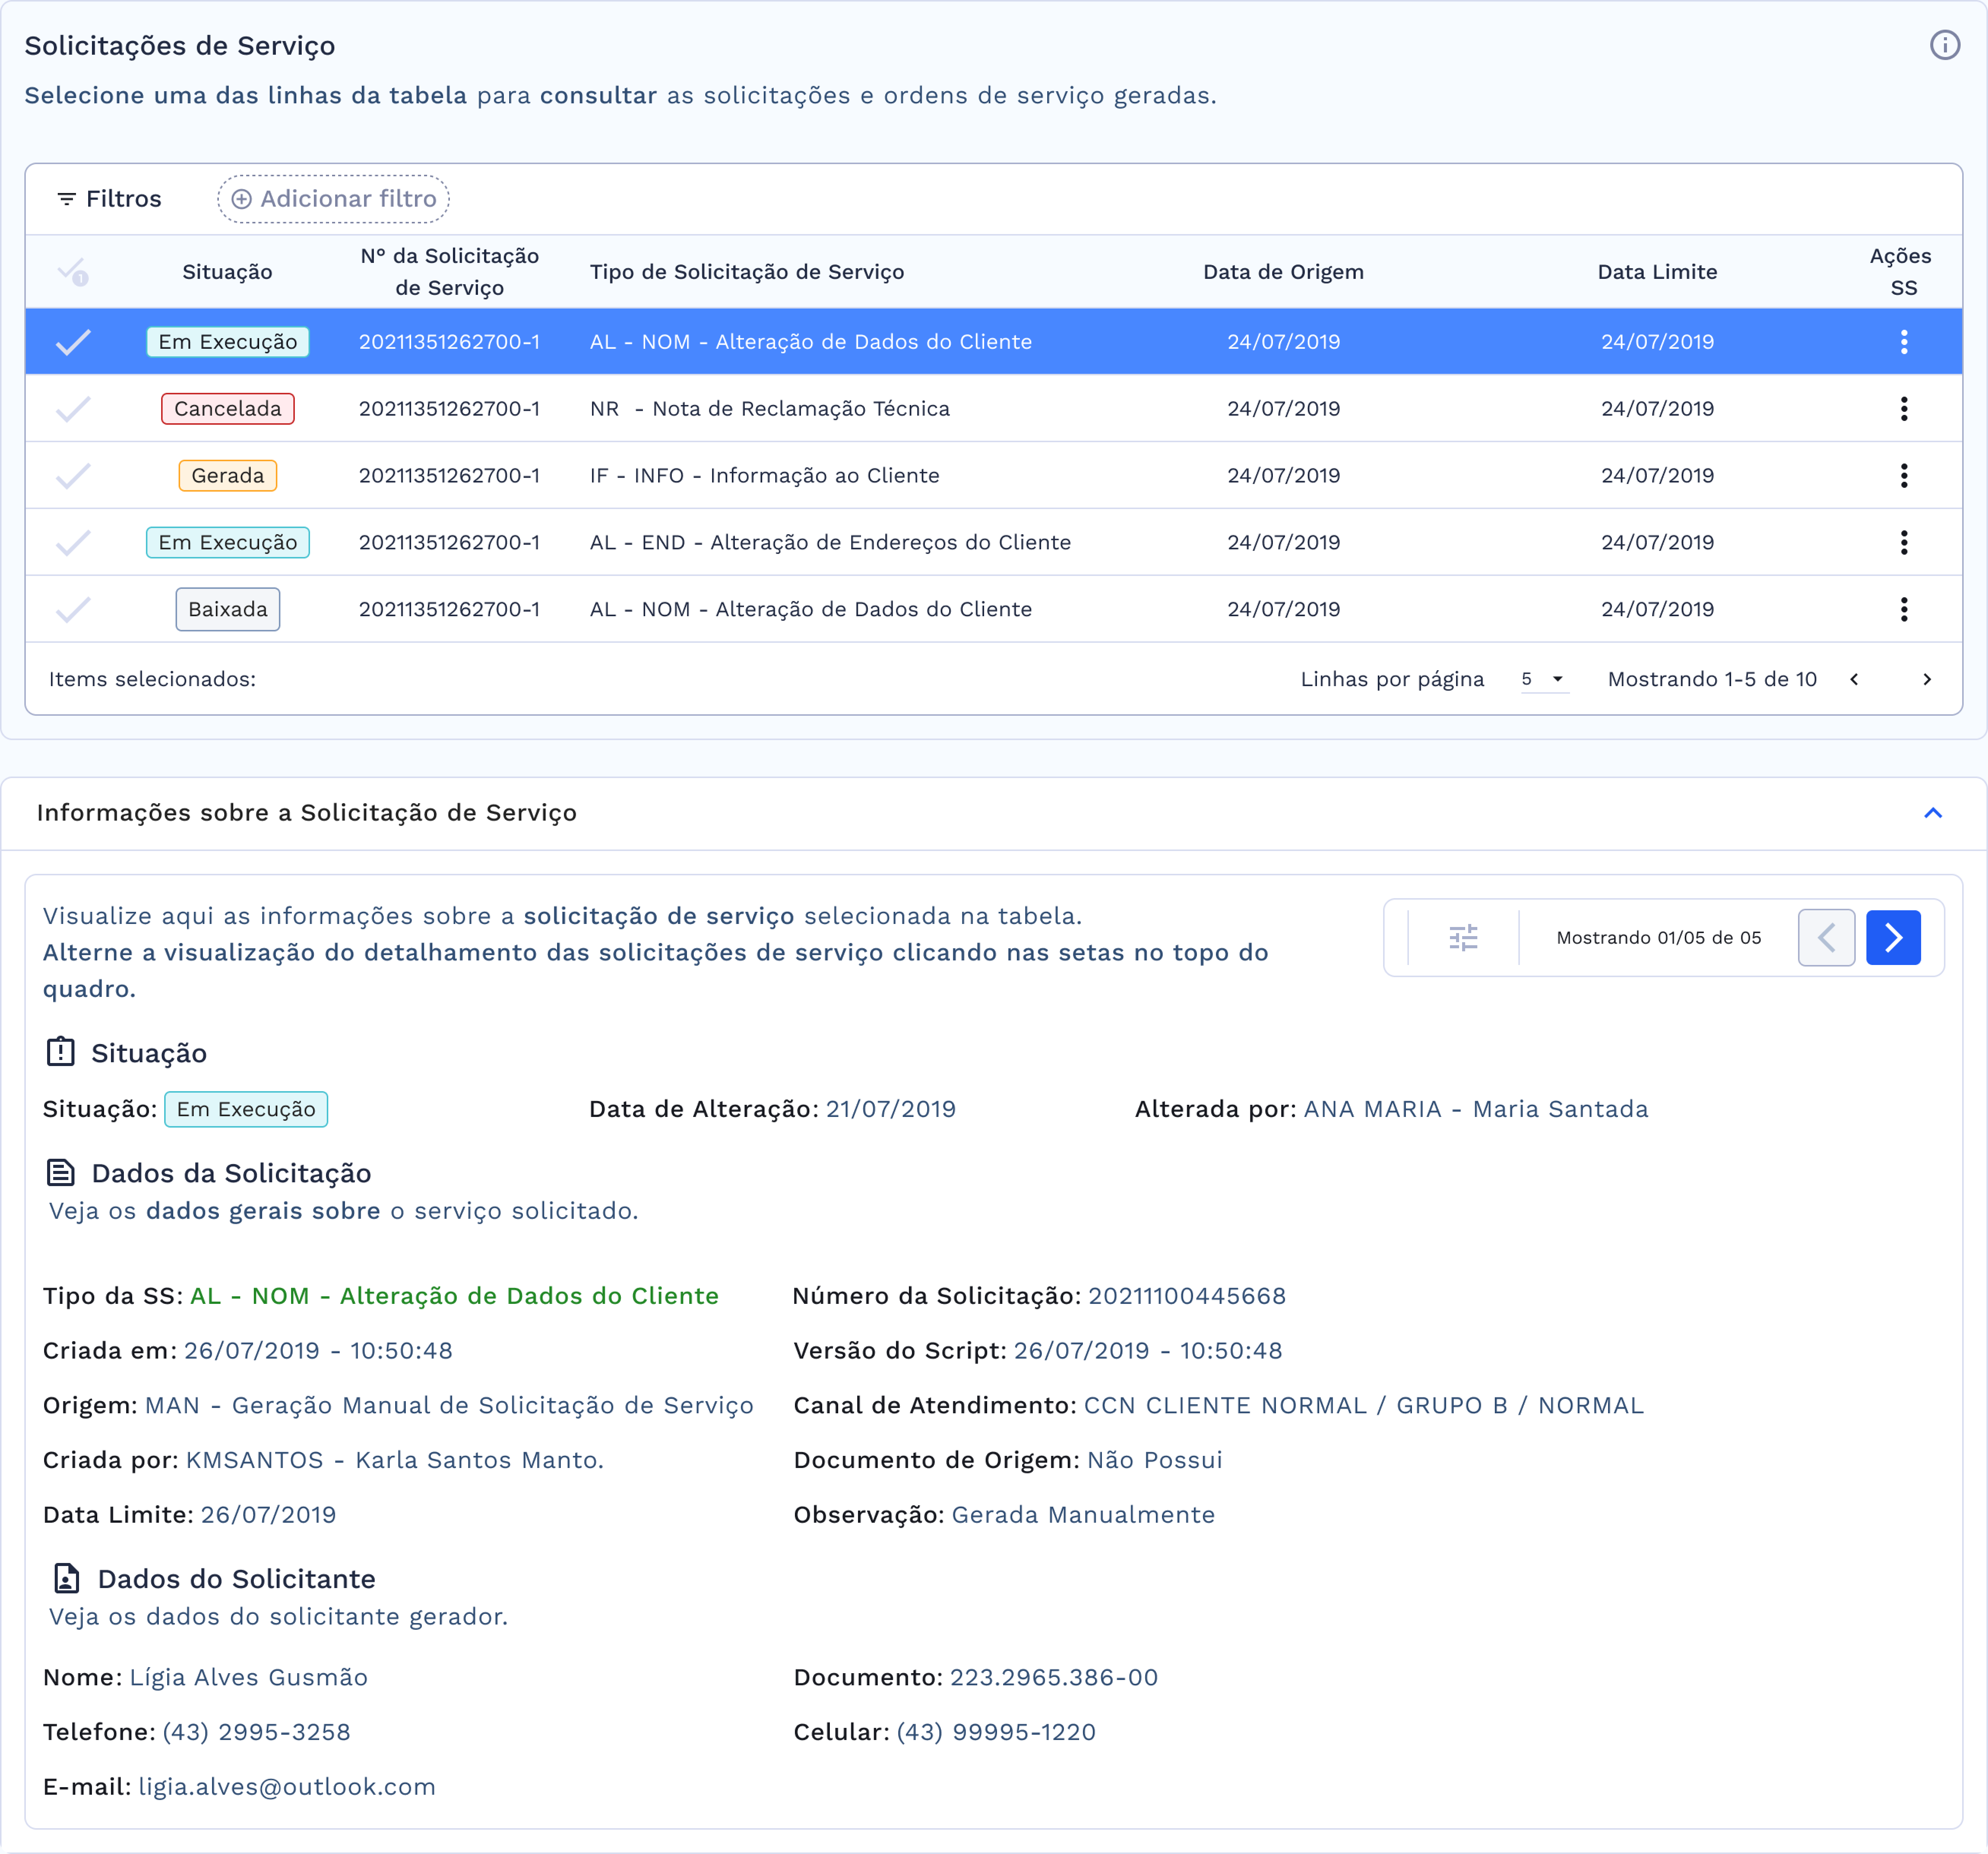Click the Filtros funnel icon
The height and width of the screenshot is (1854, 1988).
67,198
